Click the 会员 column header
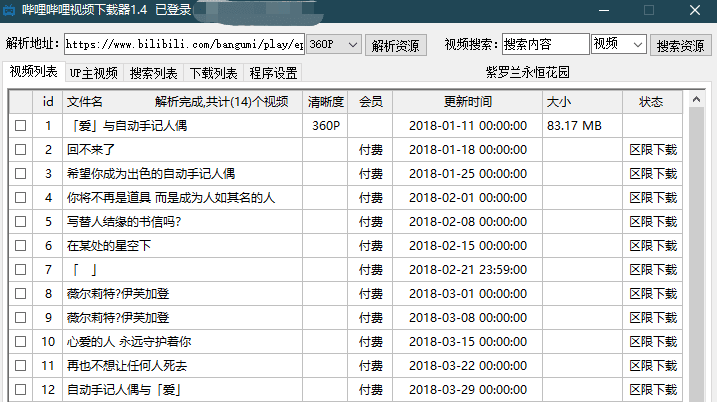This screenshot has height=402, width=717. tap(370, 102)
